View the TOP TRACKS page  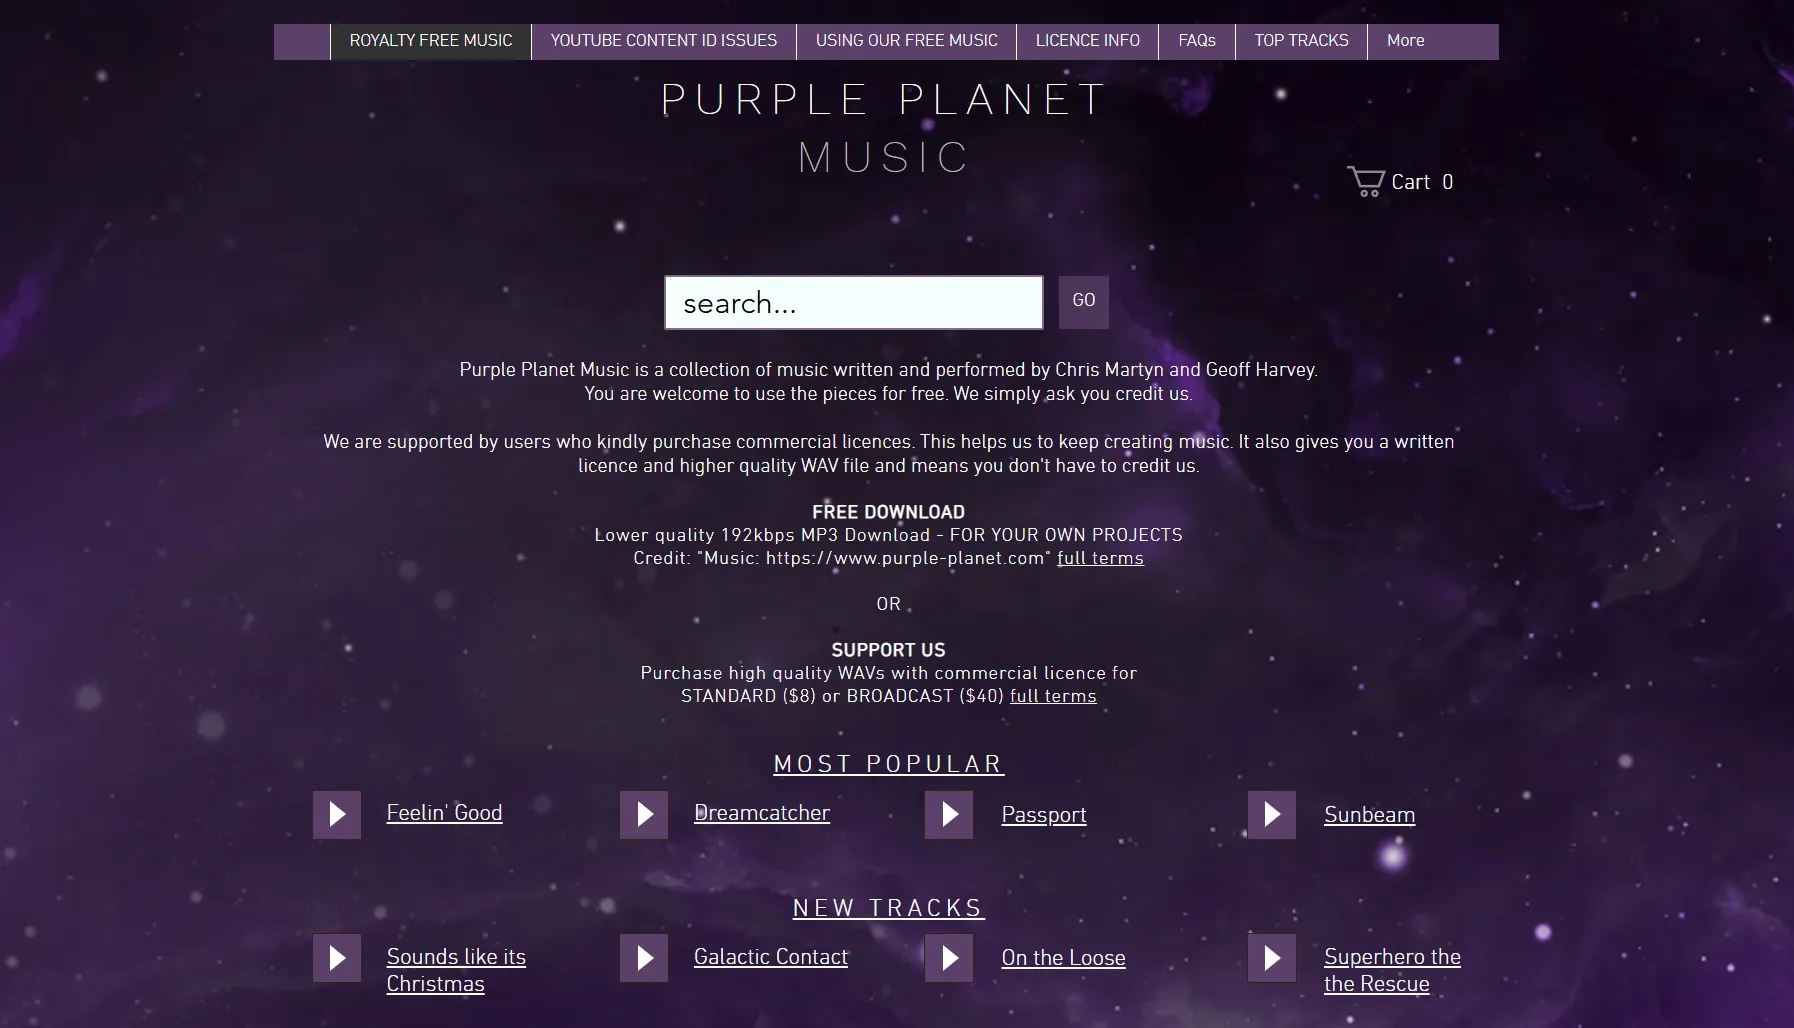pyautogui.click(x=1300, y=41)
